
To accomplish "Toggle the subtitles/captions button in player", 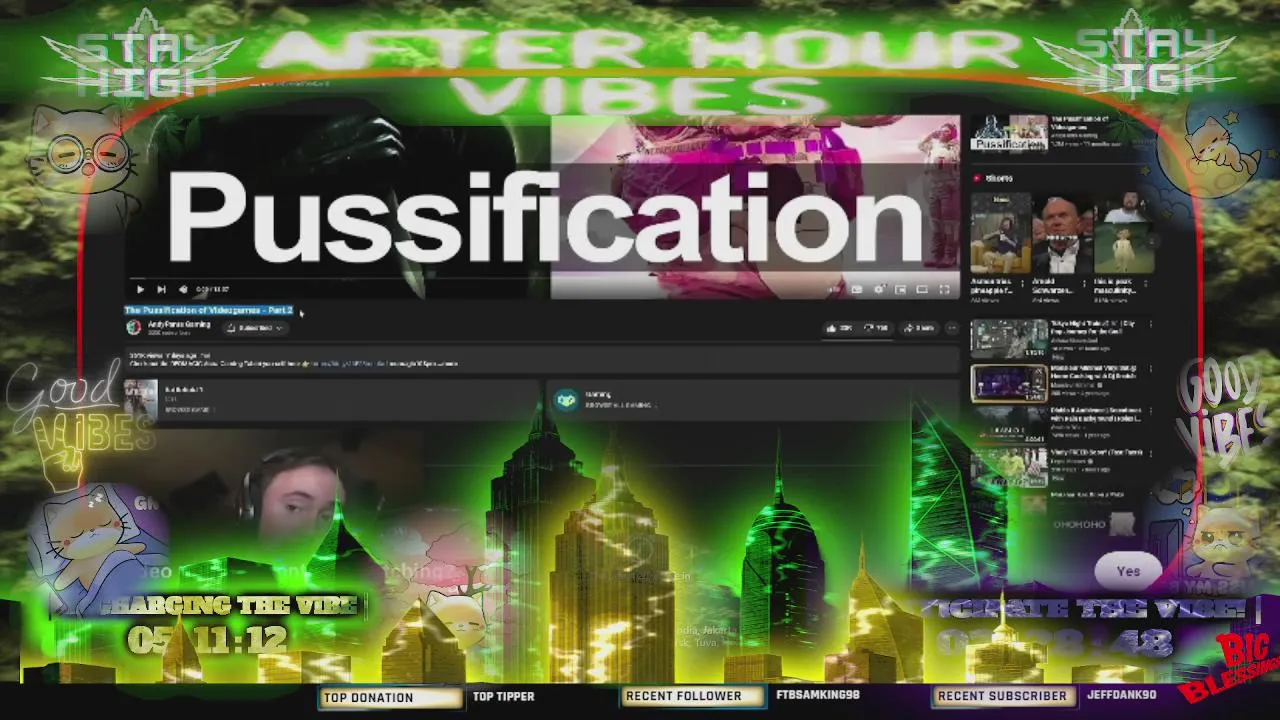I will 857,290.
